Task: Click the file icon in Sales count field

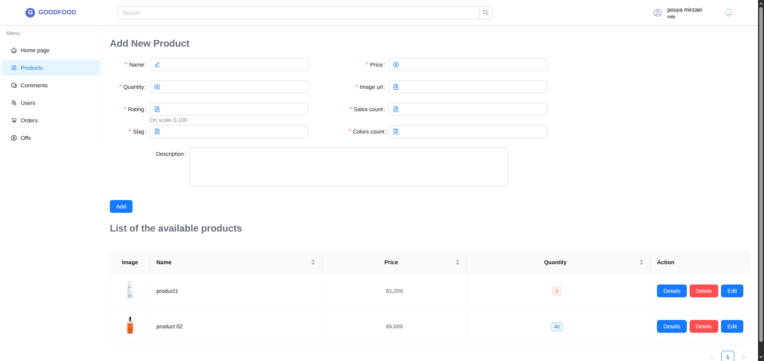Action: 396,109
